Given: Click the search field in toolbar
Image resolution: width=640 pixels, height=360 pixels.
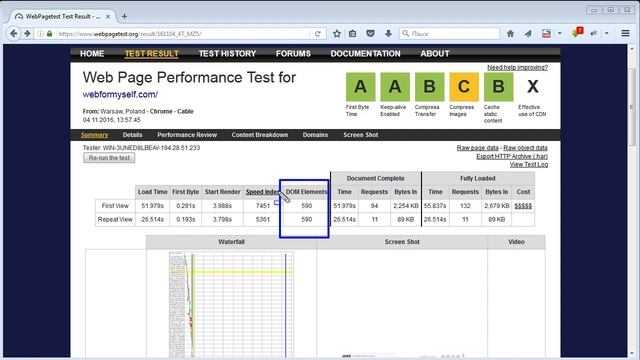Looking at the screenshot, I should pyautogui.click(x=449, y=34).
